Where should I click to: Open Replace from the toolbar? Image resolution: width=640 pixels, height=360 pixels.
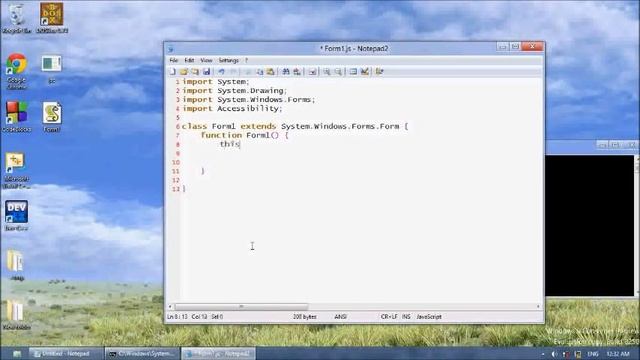[297, 72]
